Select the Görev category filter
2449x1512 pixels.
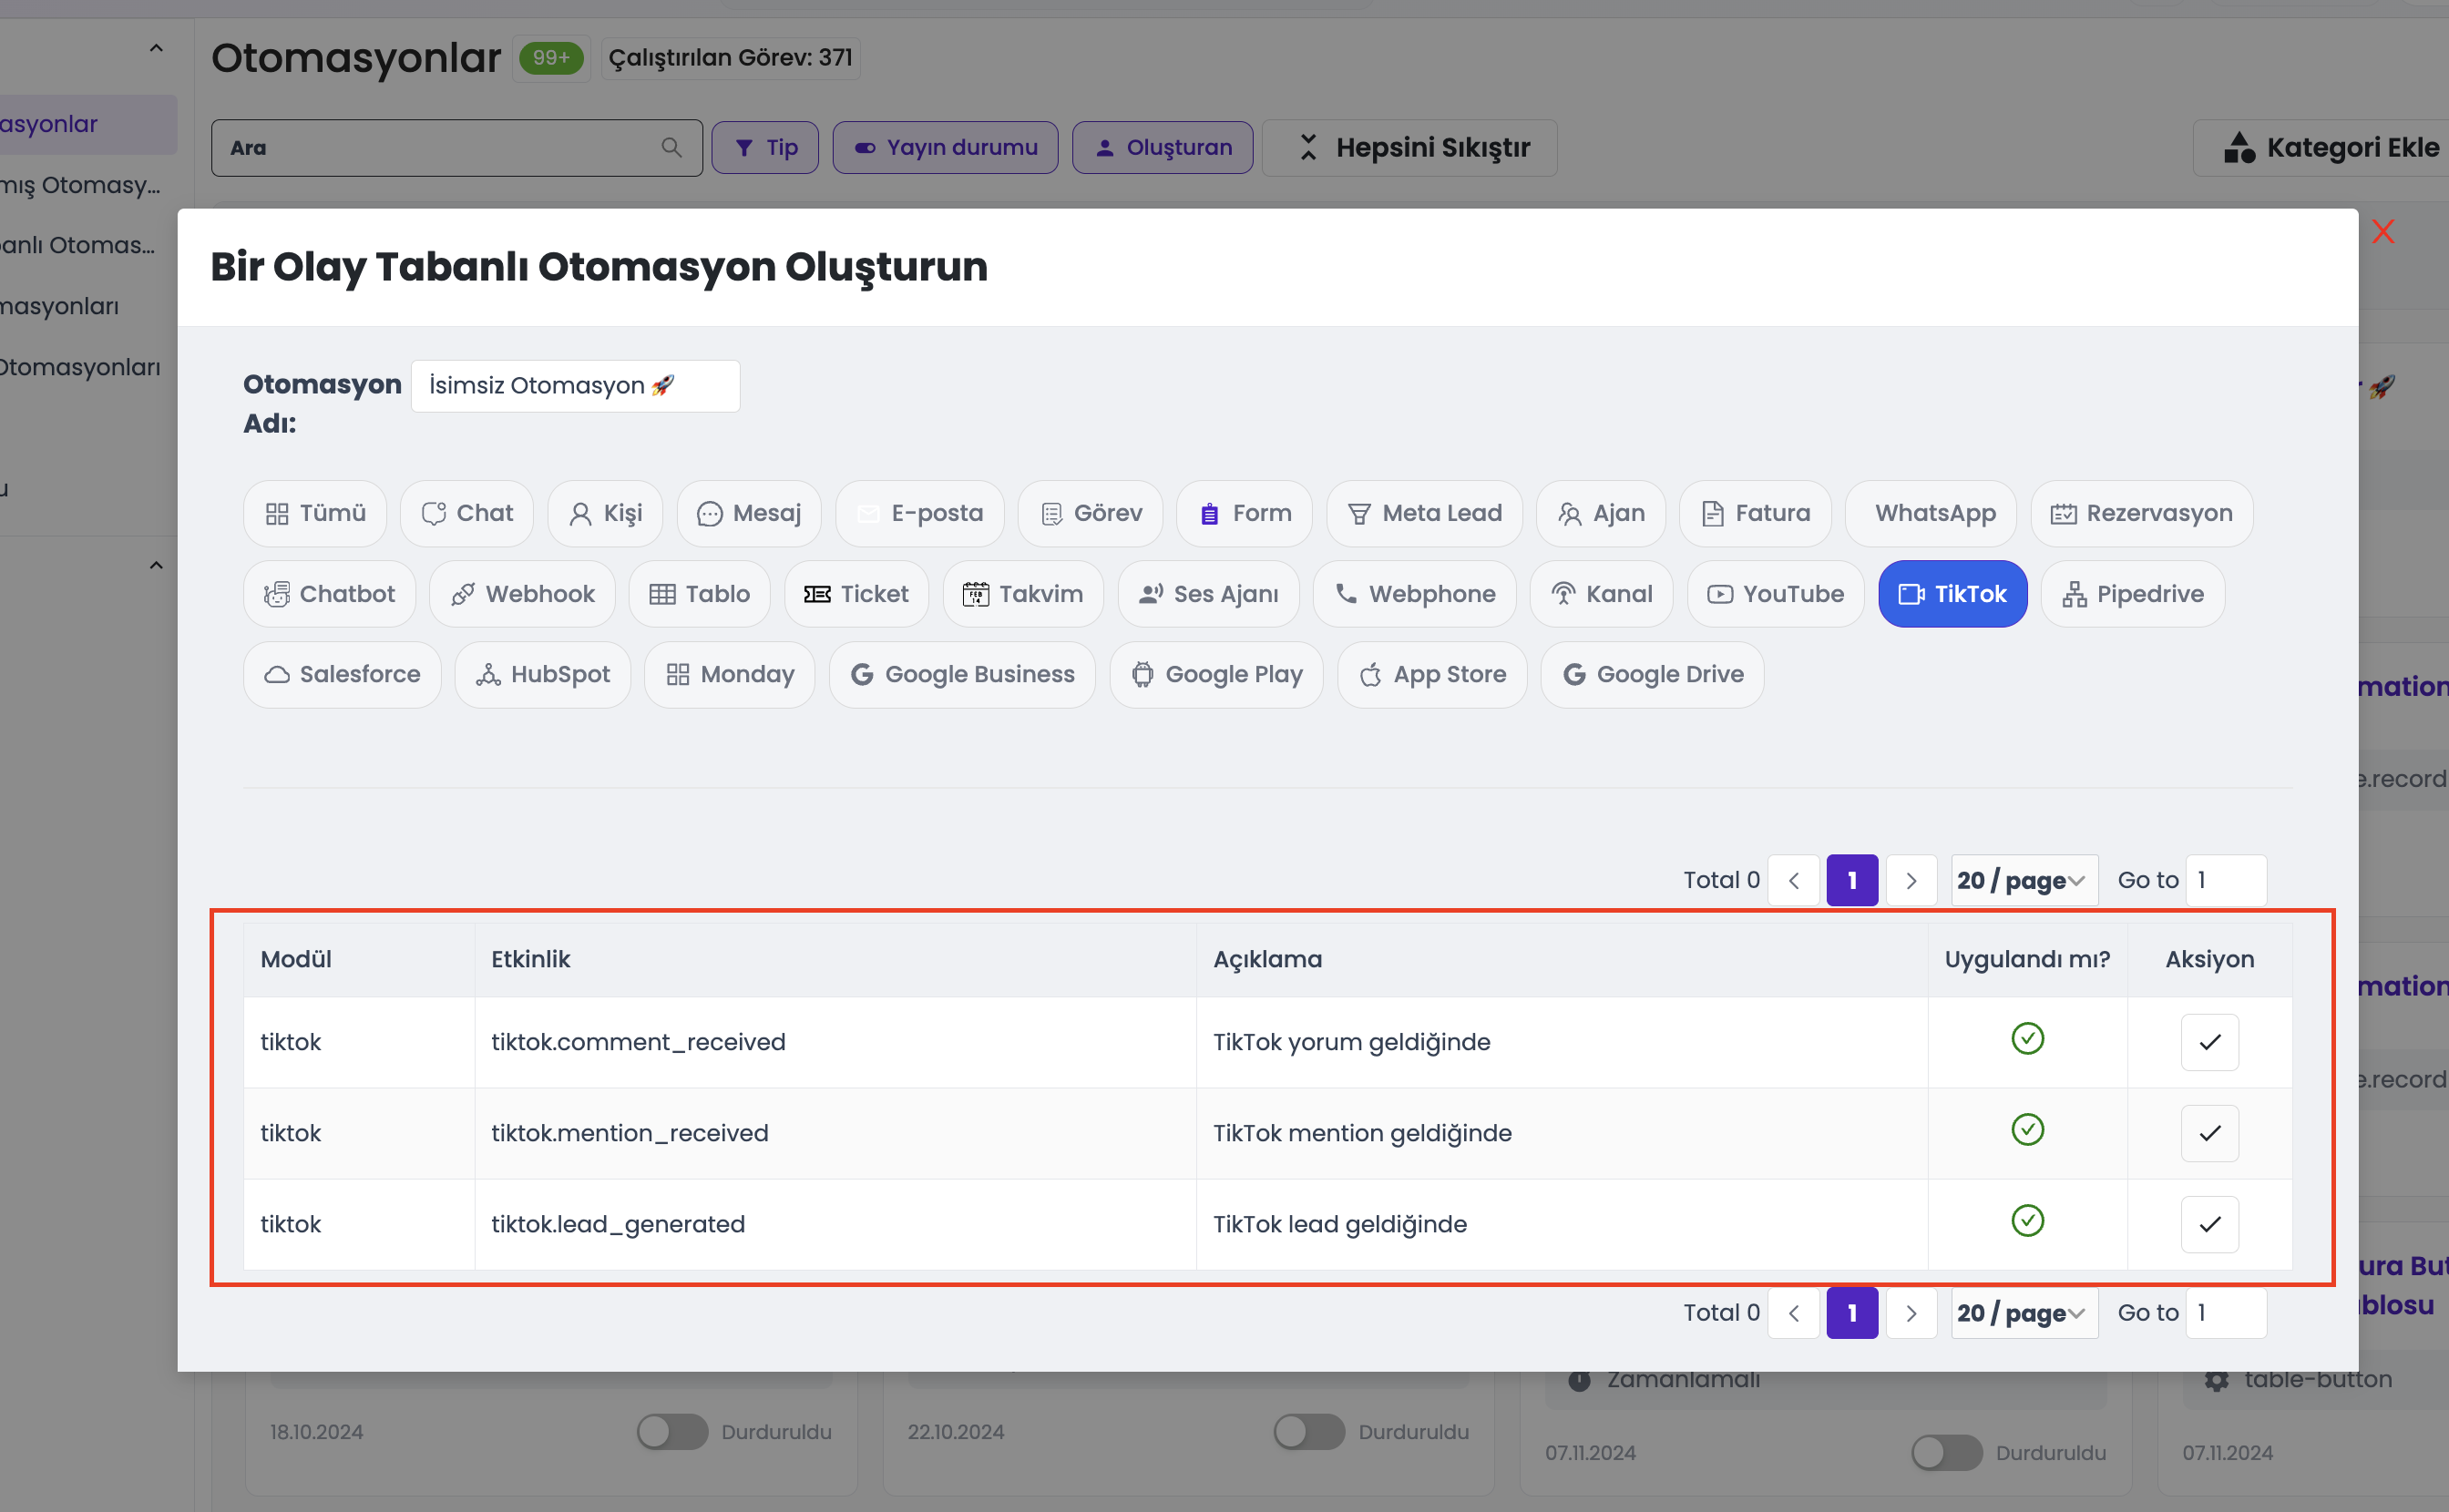[x=1090, y=513]
